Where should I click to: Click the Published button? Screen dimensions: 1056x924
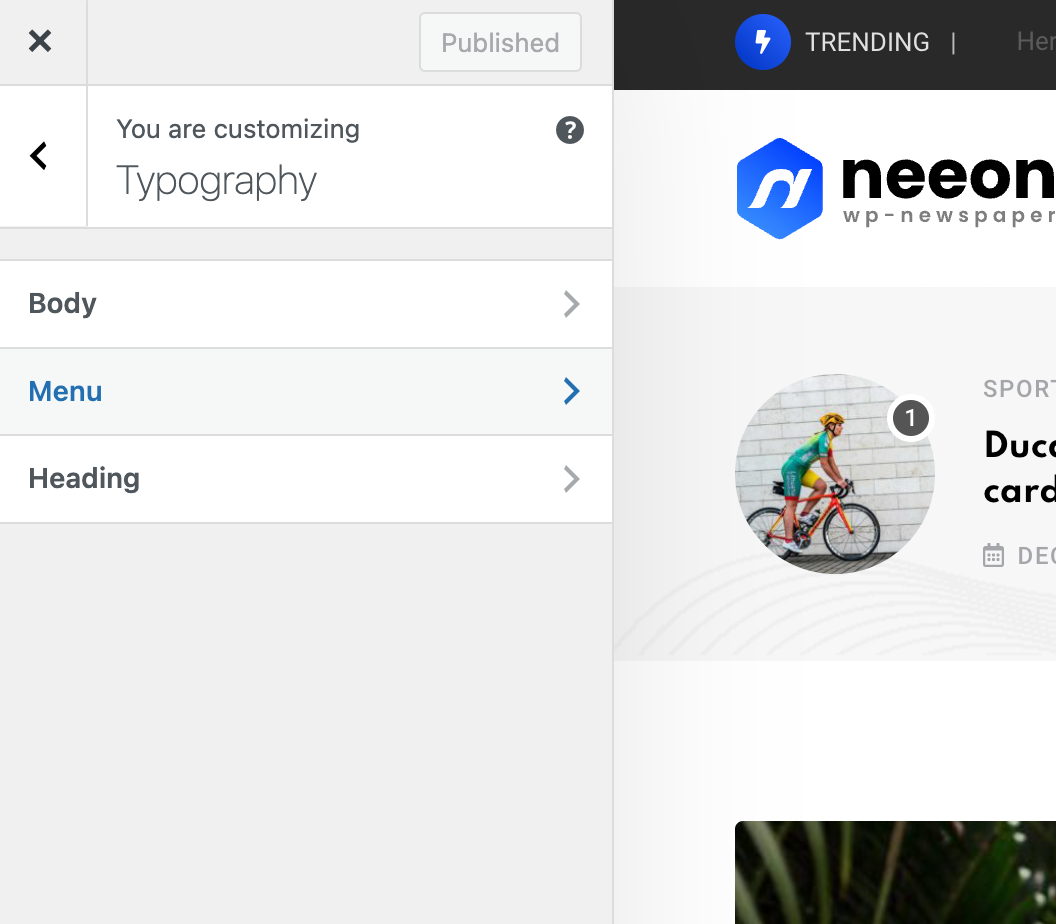point(500,42)
